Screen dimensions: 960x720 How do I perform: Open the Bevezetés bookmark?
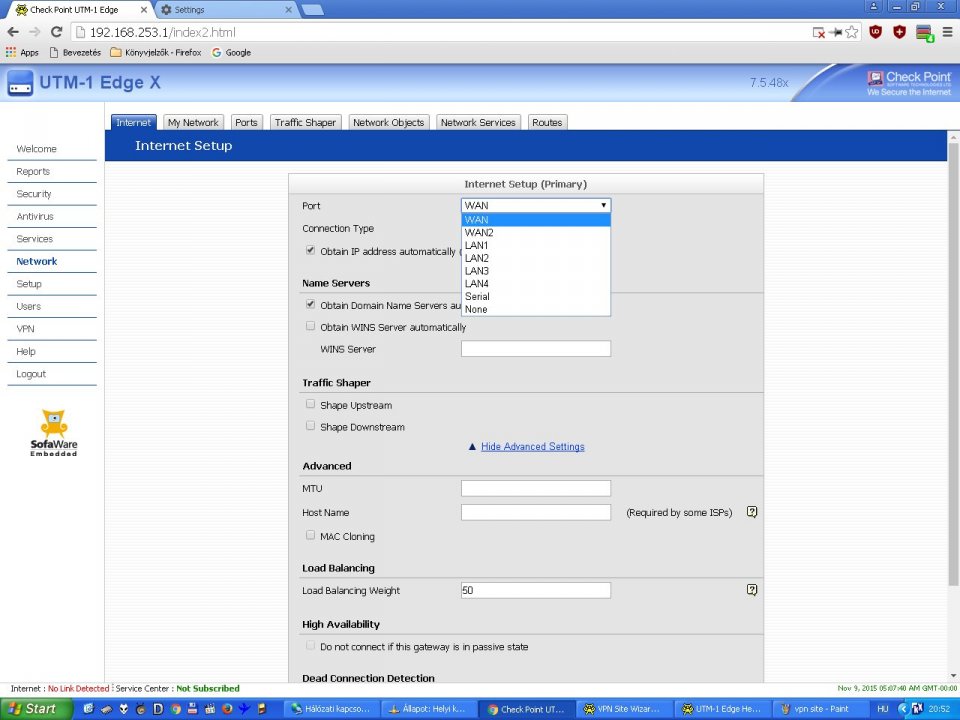click(x=75, y=53)
